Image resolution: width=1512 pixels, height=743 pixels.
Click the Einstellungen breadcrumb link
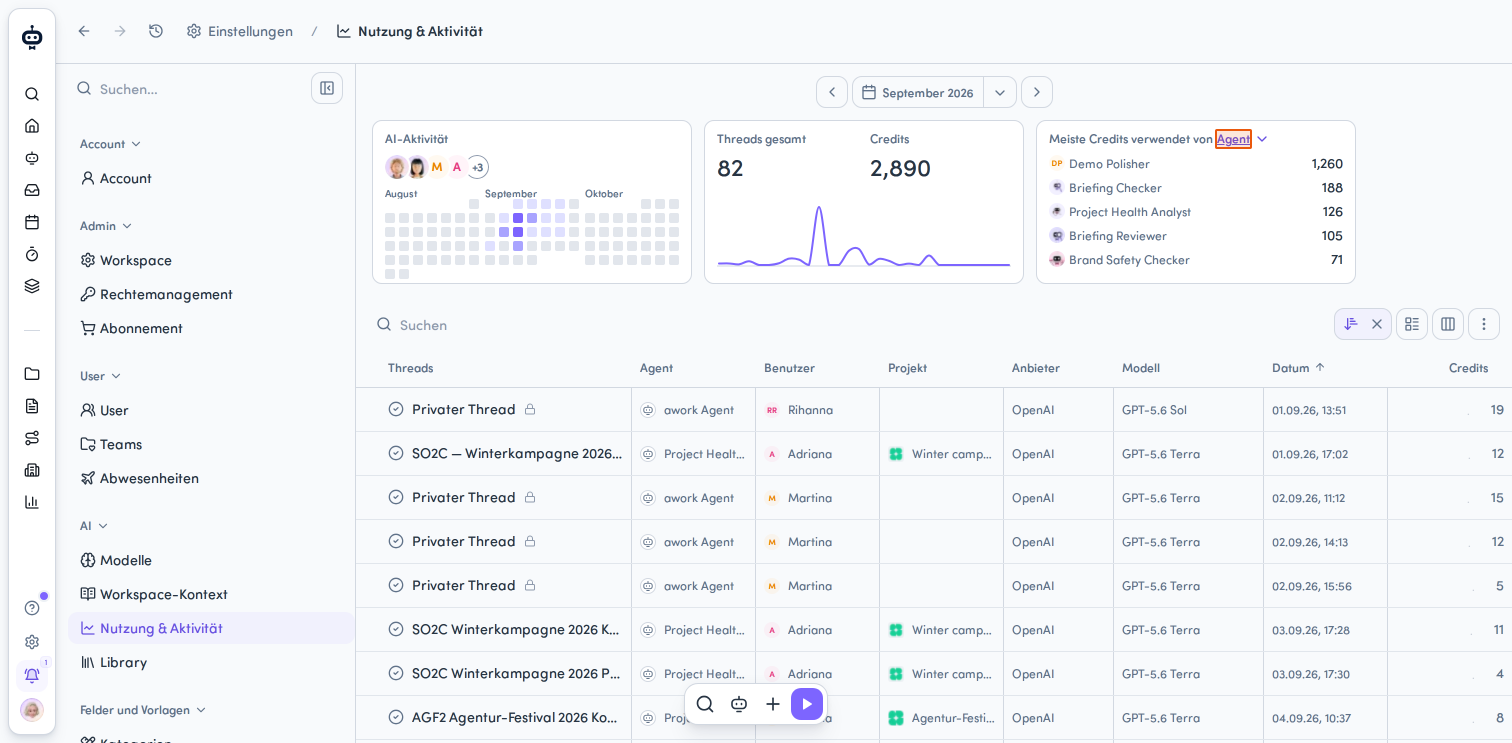tap(240, 31)
